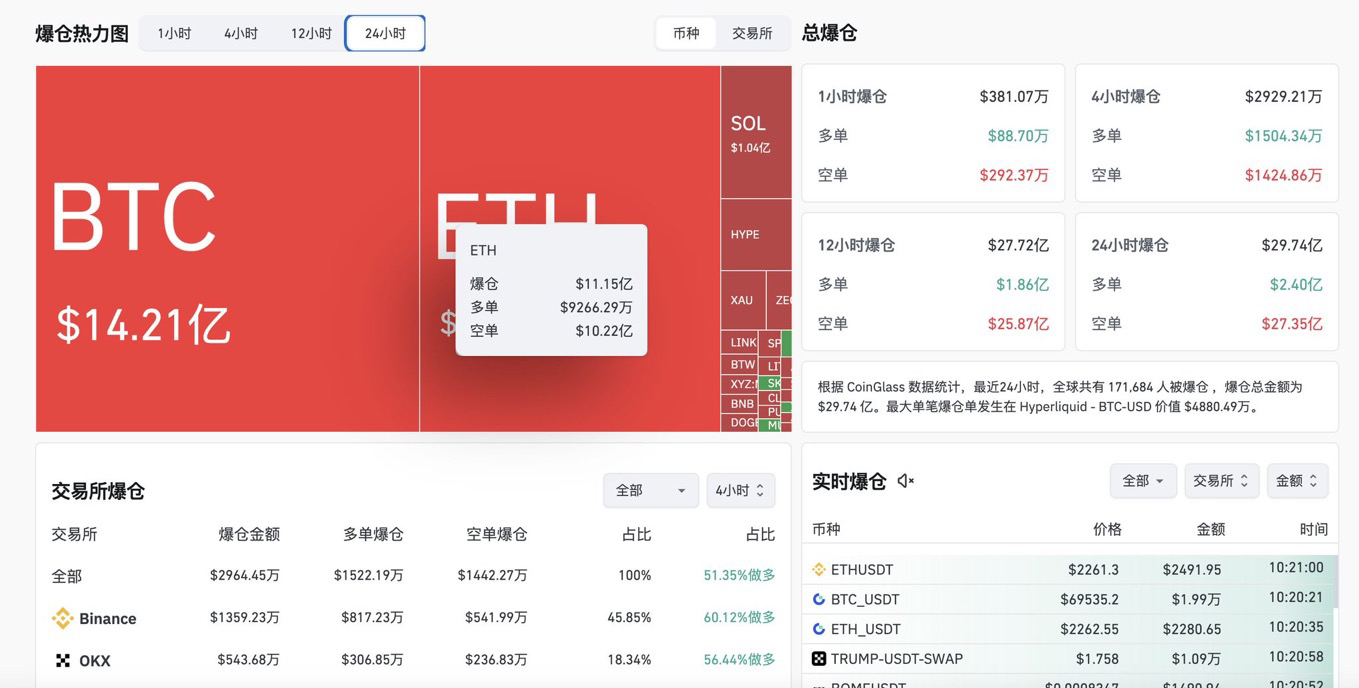
Task: Click the OKX exchange name
Action: point(95,661)
